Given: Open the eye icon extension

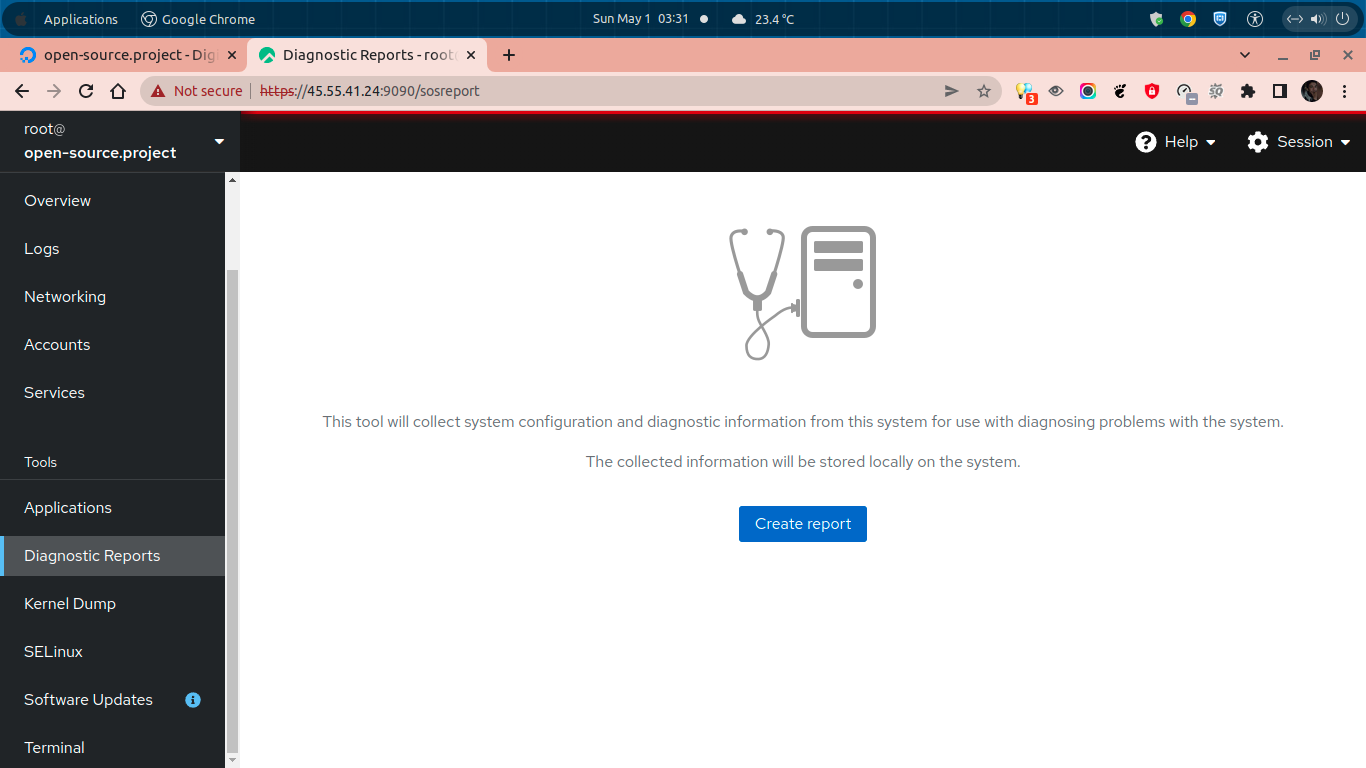Looking at the screenshot, I should point(1056,91).
